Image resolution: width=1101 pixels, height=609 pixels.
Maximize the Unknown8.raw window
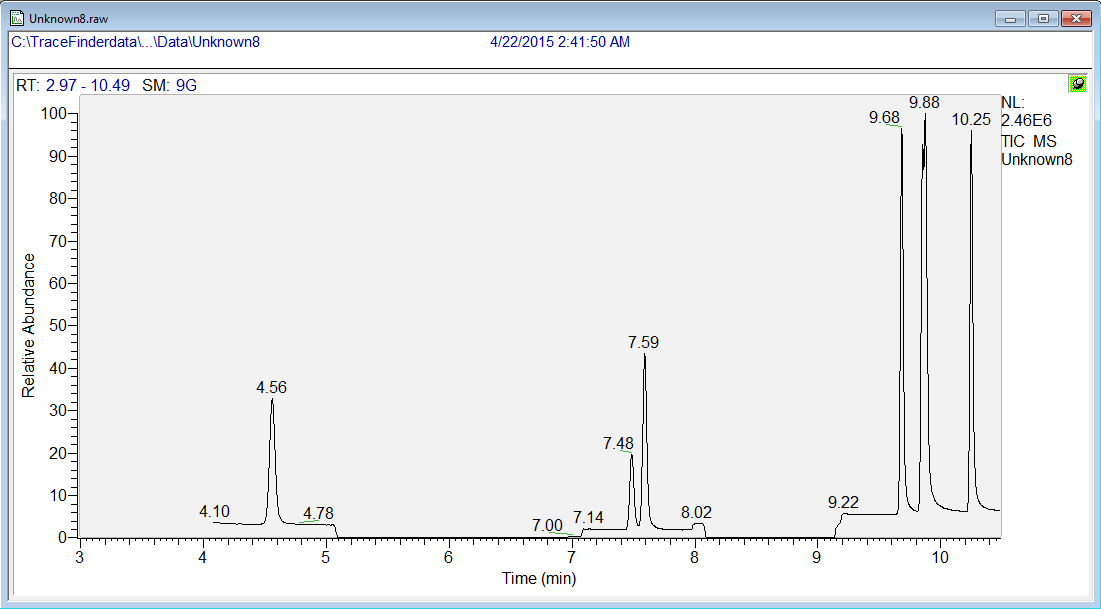1043,18
